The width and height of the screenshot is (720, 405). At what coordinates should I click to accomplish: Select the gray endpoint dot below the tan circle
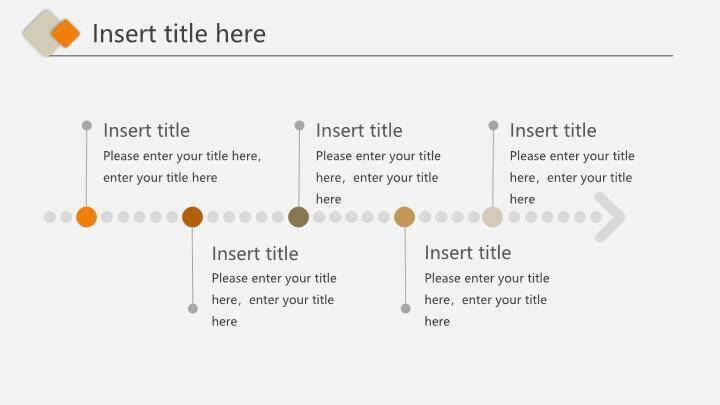coord(405,308)
